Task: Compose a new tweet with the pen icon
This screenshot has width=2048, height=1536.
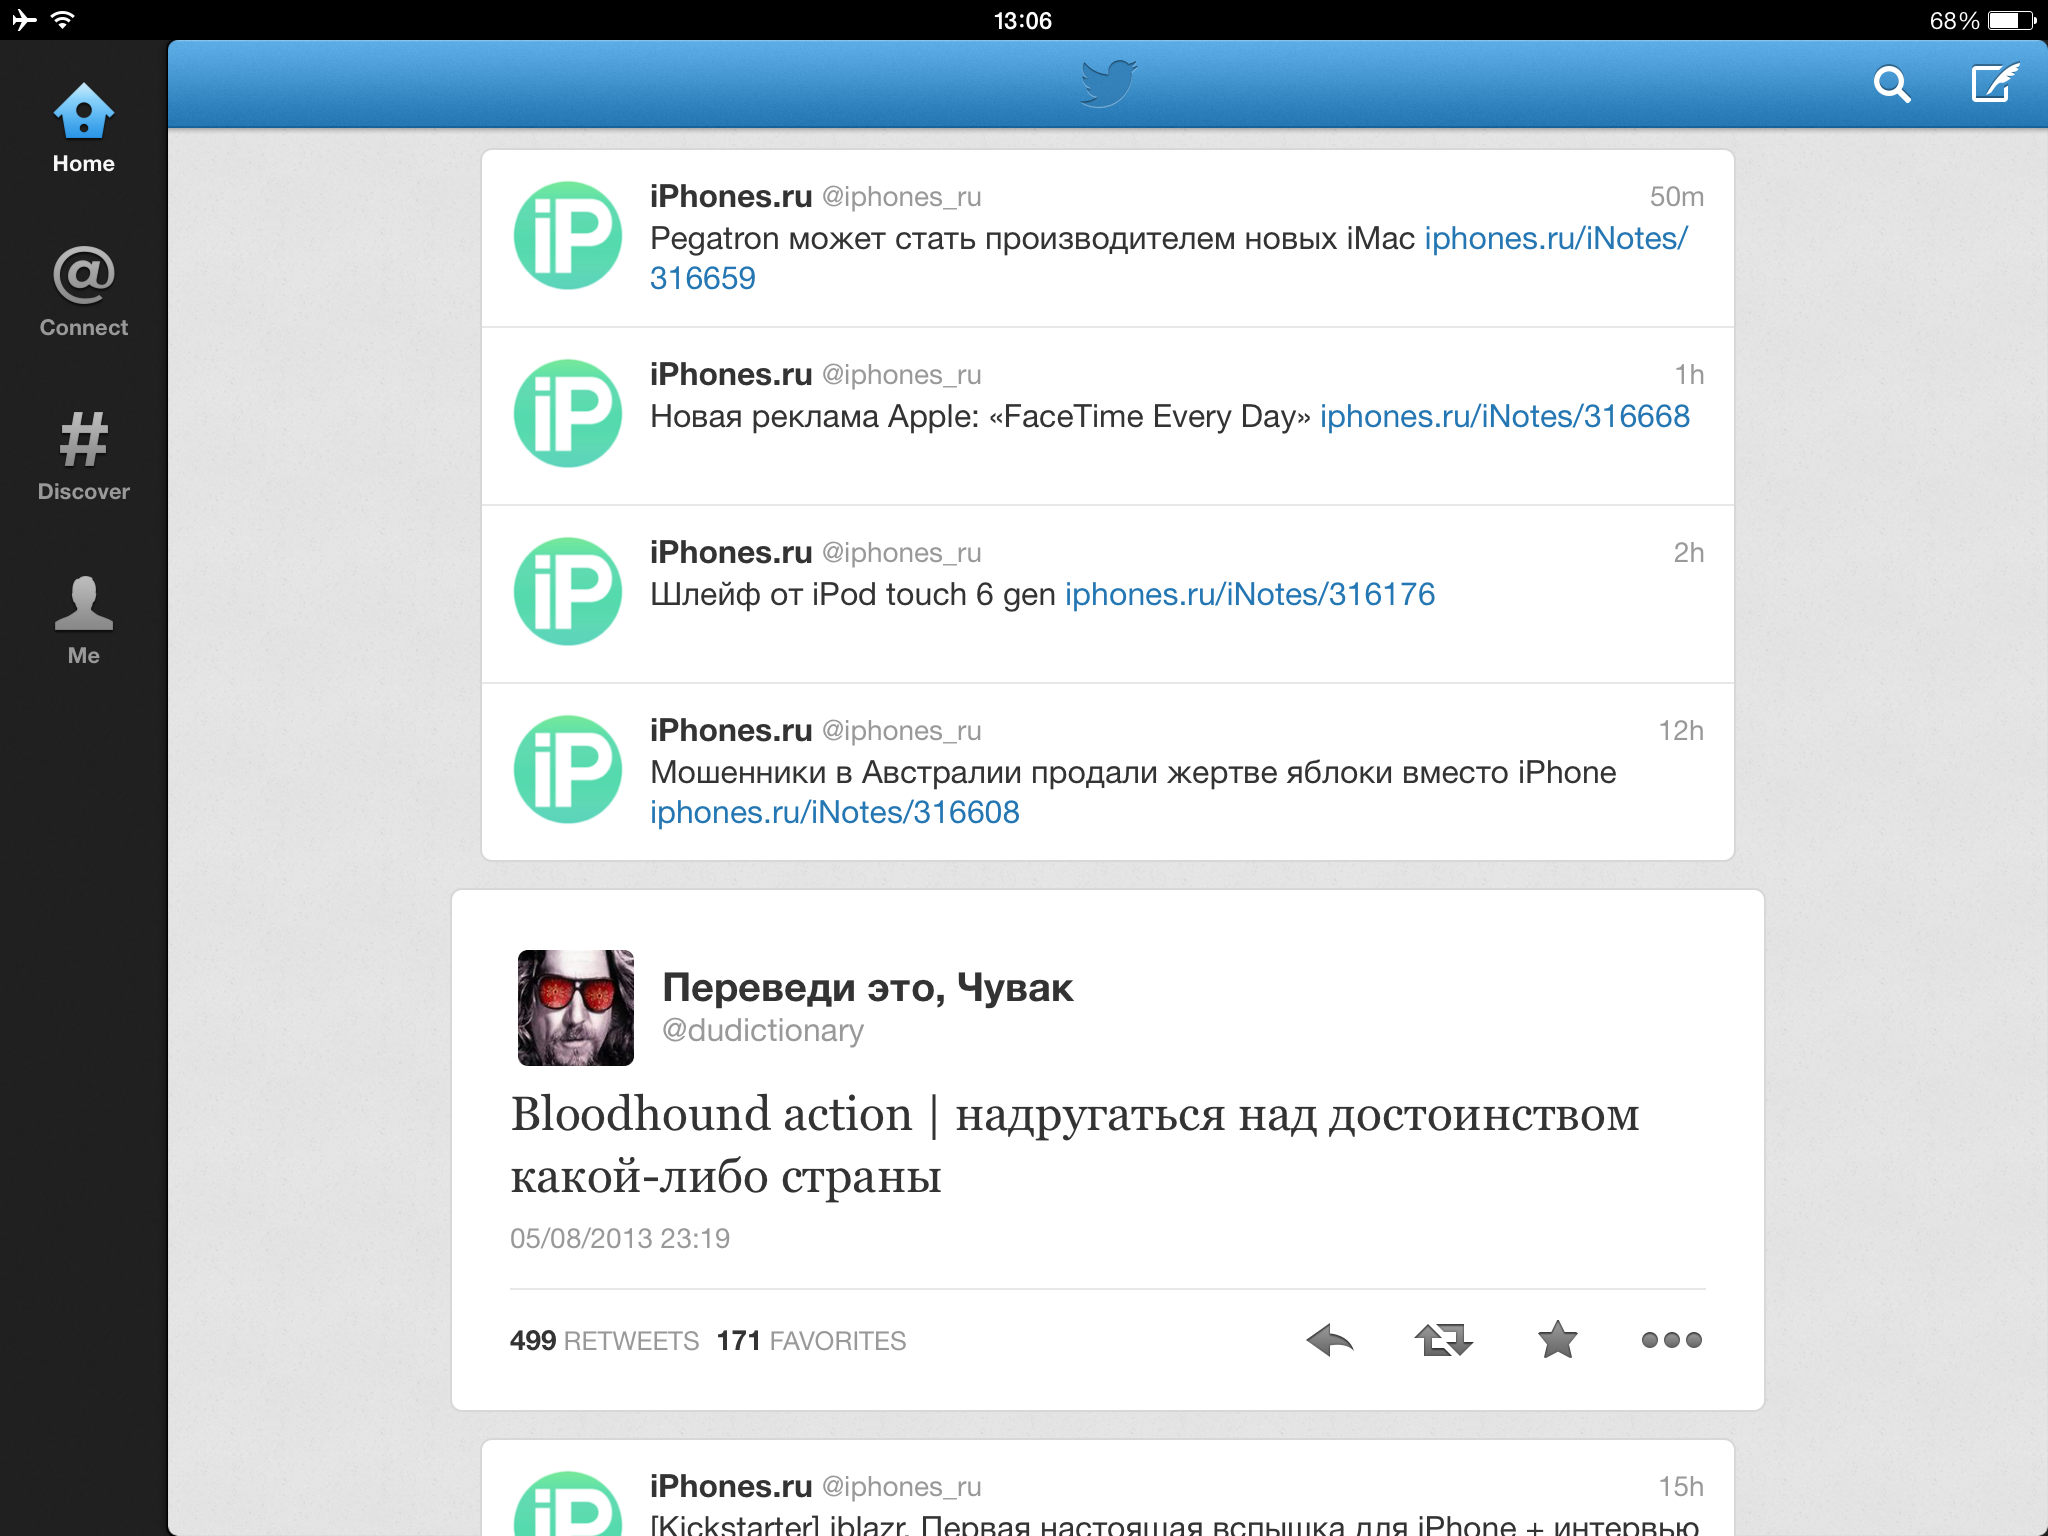Action: 1995,83
